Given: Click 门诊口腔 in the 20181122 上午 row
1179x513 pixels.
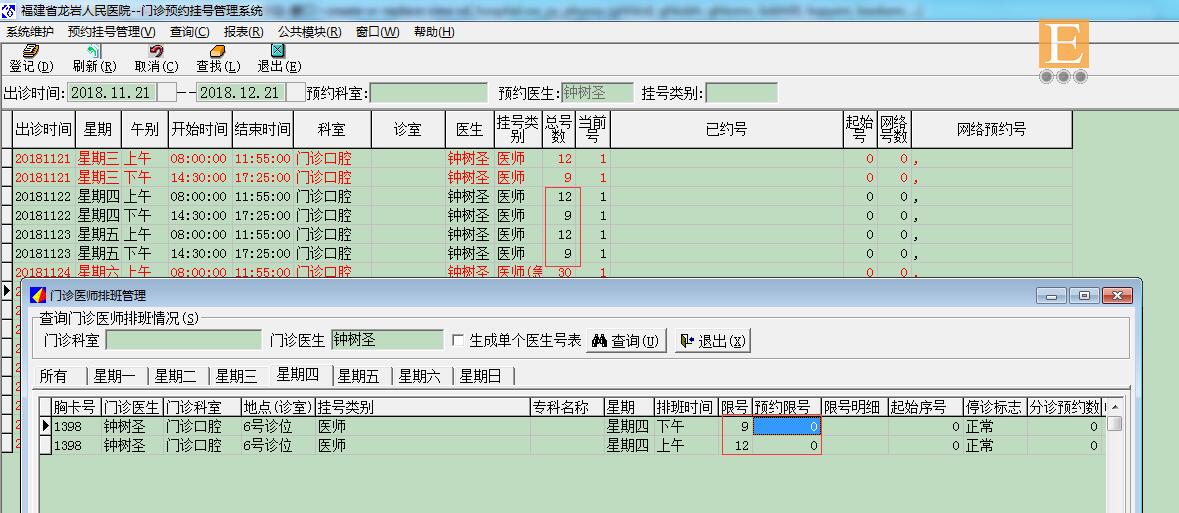Looking at the screenshot, I should [324, 196].
